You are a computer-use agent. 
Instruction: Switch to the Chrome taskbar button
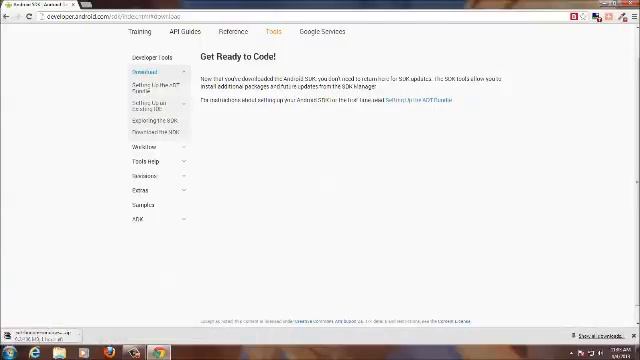159,352
